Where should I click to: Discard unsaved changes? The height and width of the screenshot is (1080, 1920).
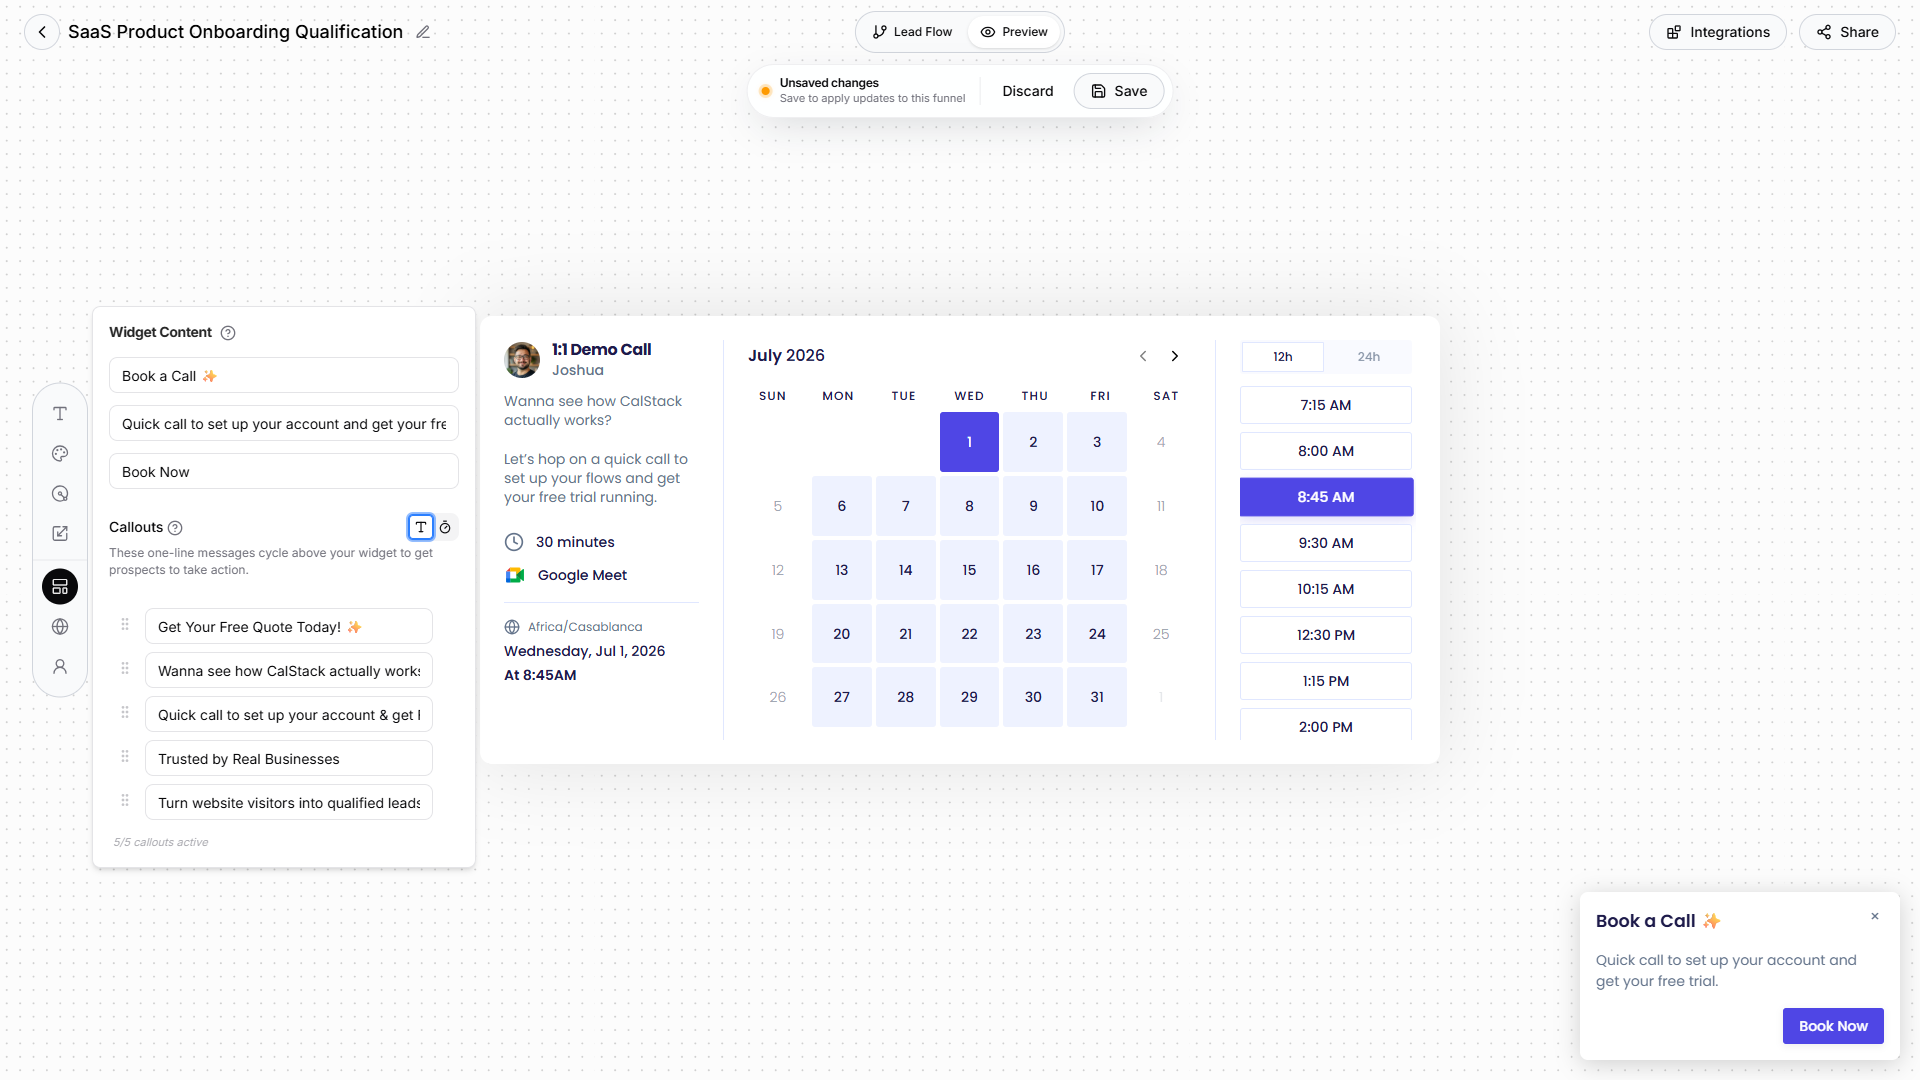[1028, 91]
